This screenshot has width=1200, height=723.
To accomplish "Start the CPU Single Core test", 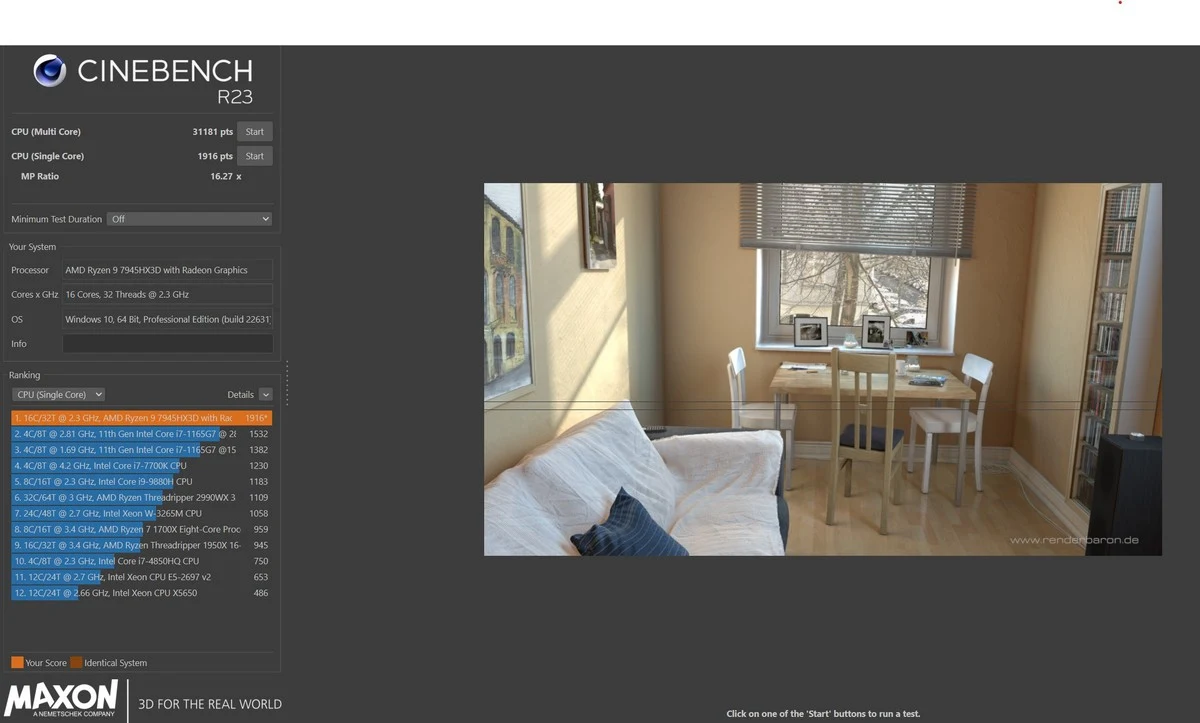I will 255,156.
